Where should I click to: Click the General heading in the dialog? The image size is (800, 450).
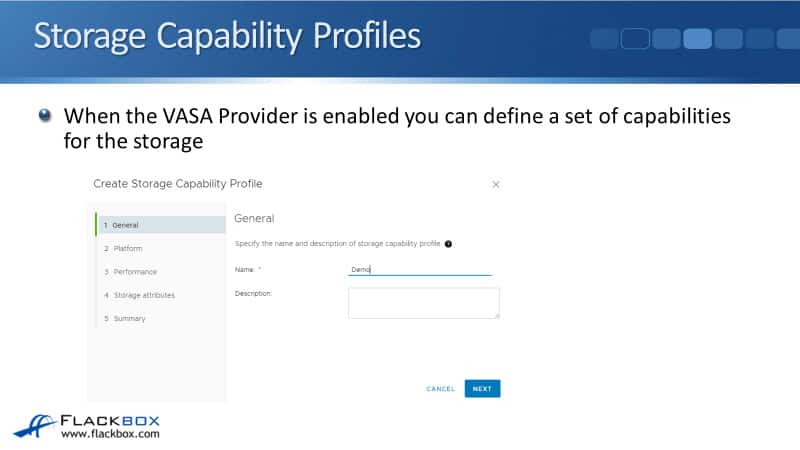tap(254, 218)
